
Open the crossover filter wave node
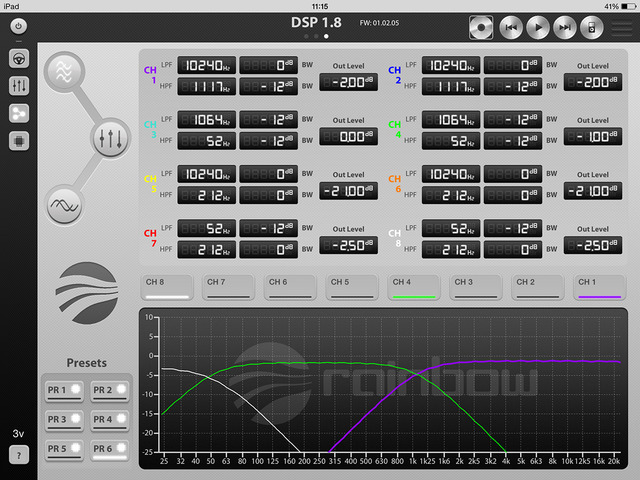coord(66,73)
